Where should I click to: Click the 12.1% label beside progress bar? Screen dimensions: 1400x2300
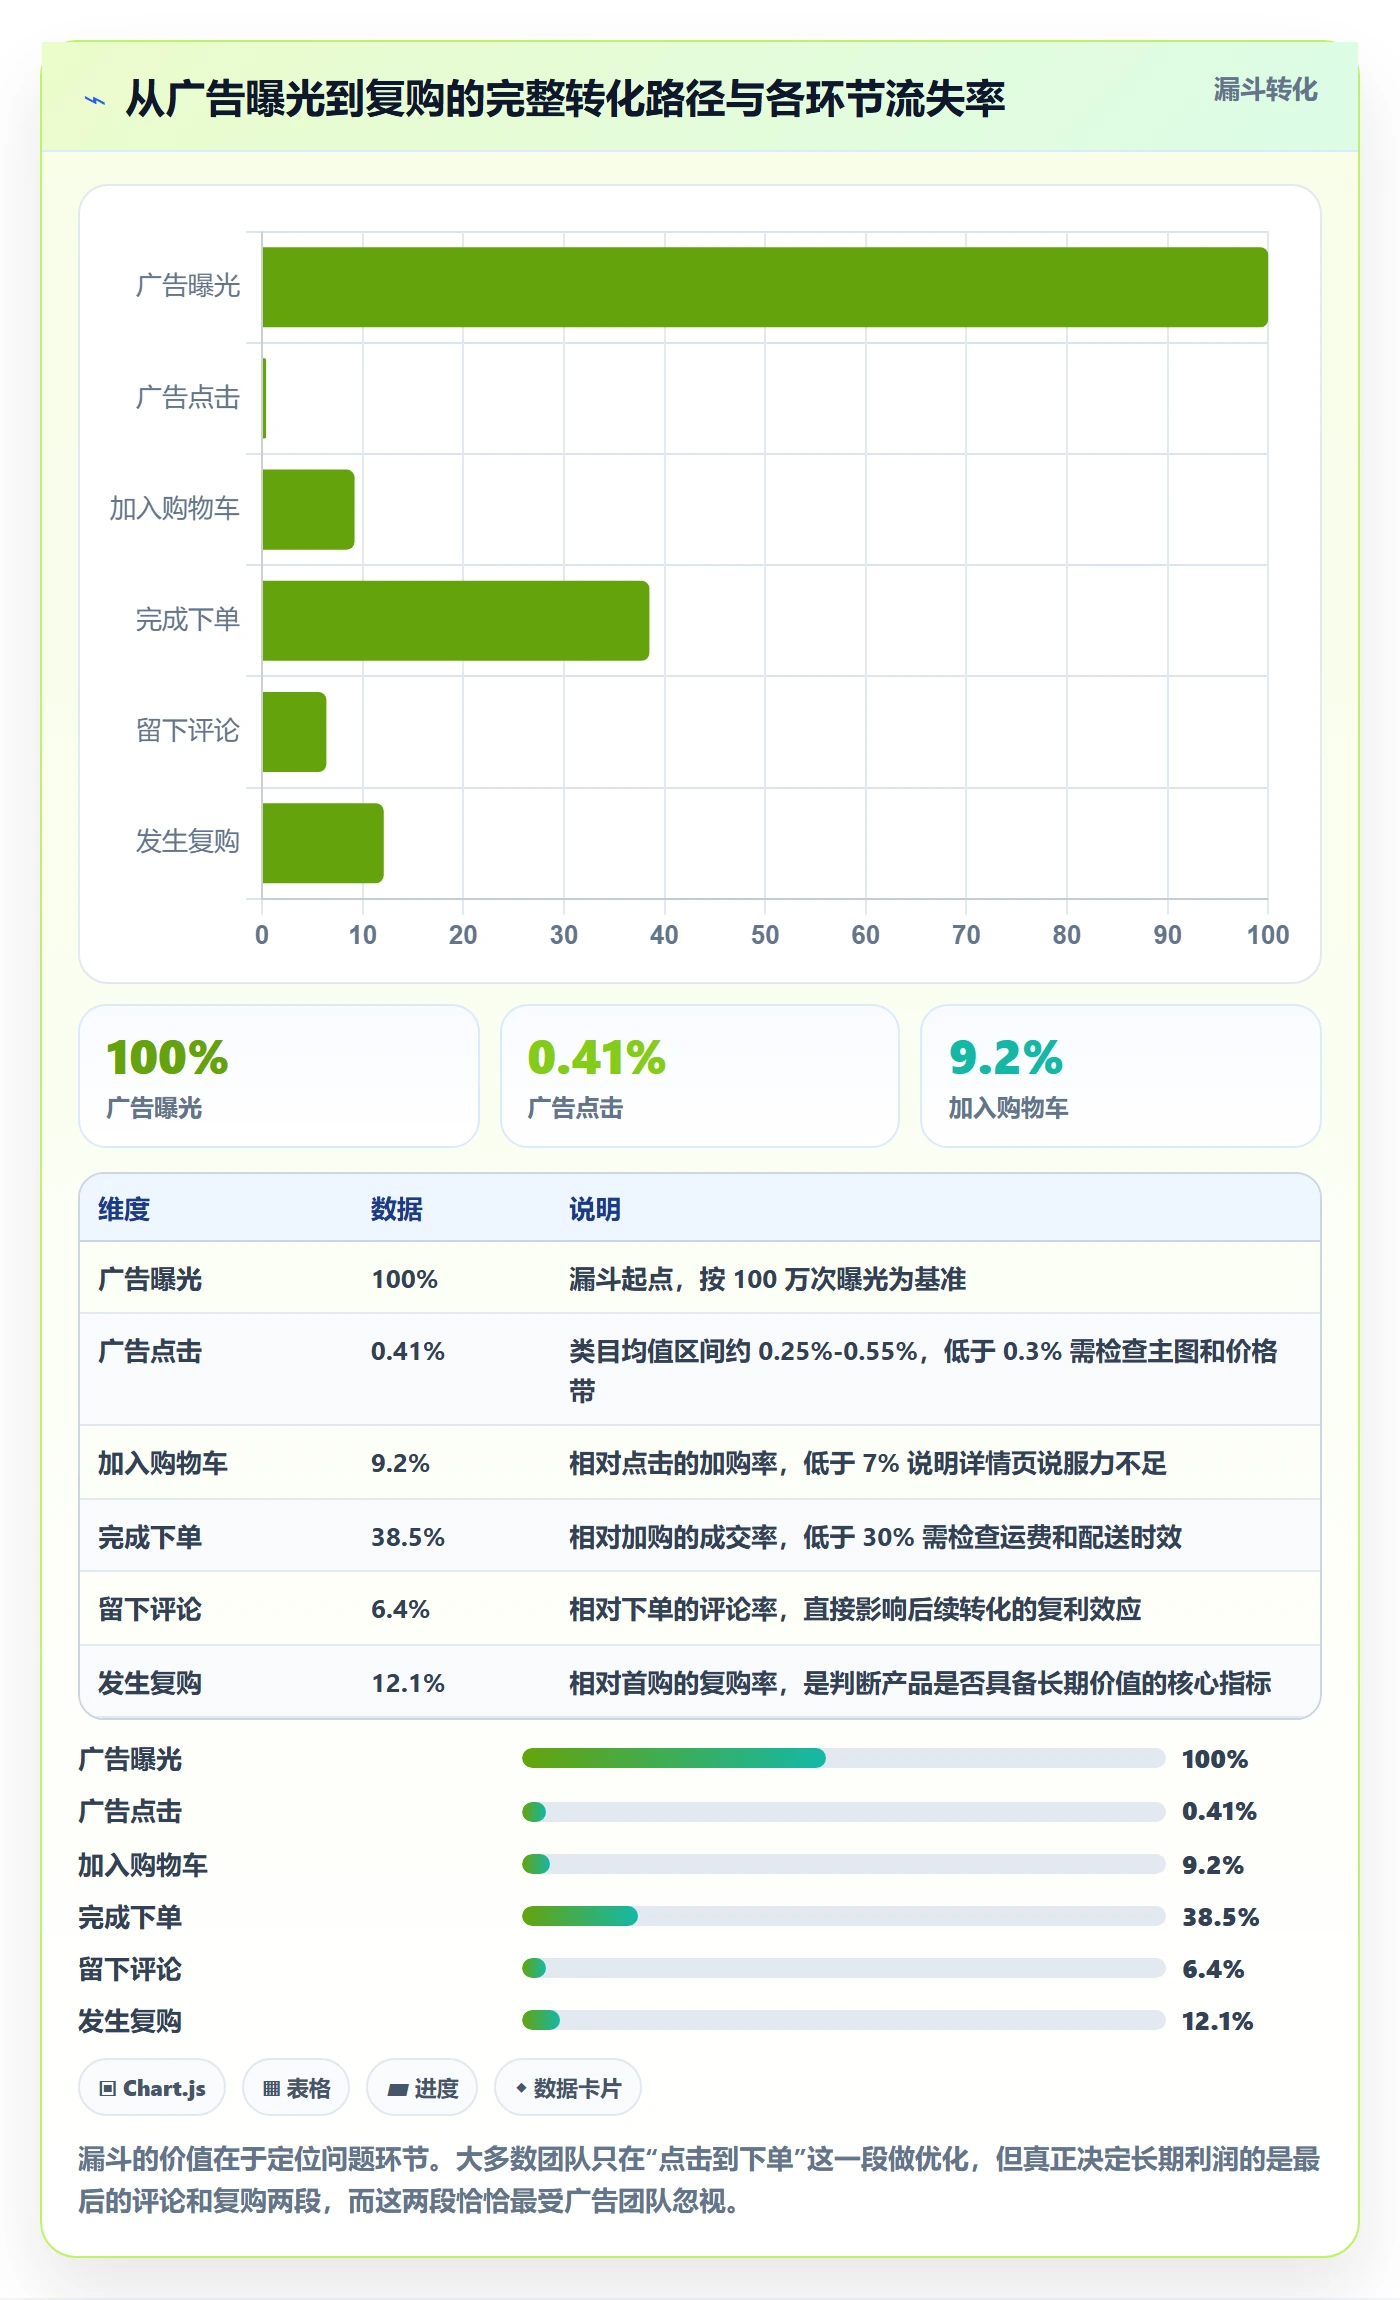click(x=1217, y=2021)
